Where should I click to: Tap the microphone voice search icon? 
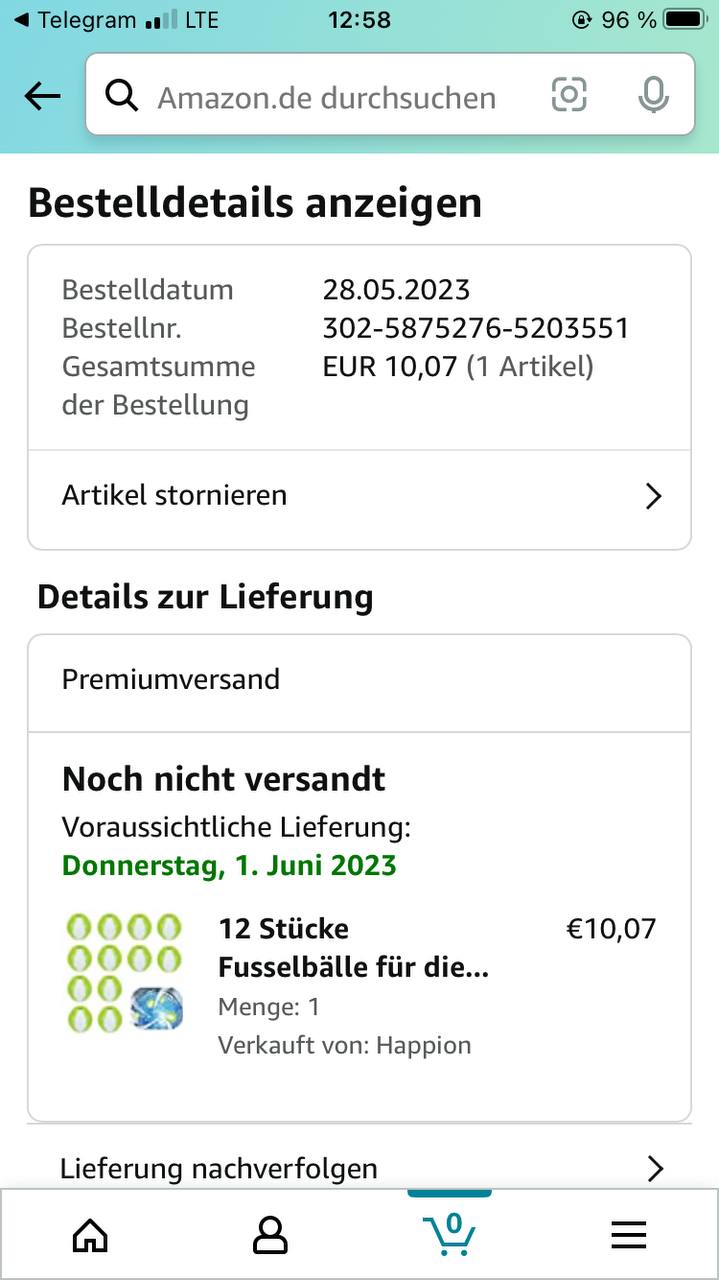653,95
